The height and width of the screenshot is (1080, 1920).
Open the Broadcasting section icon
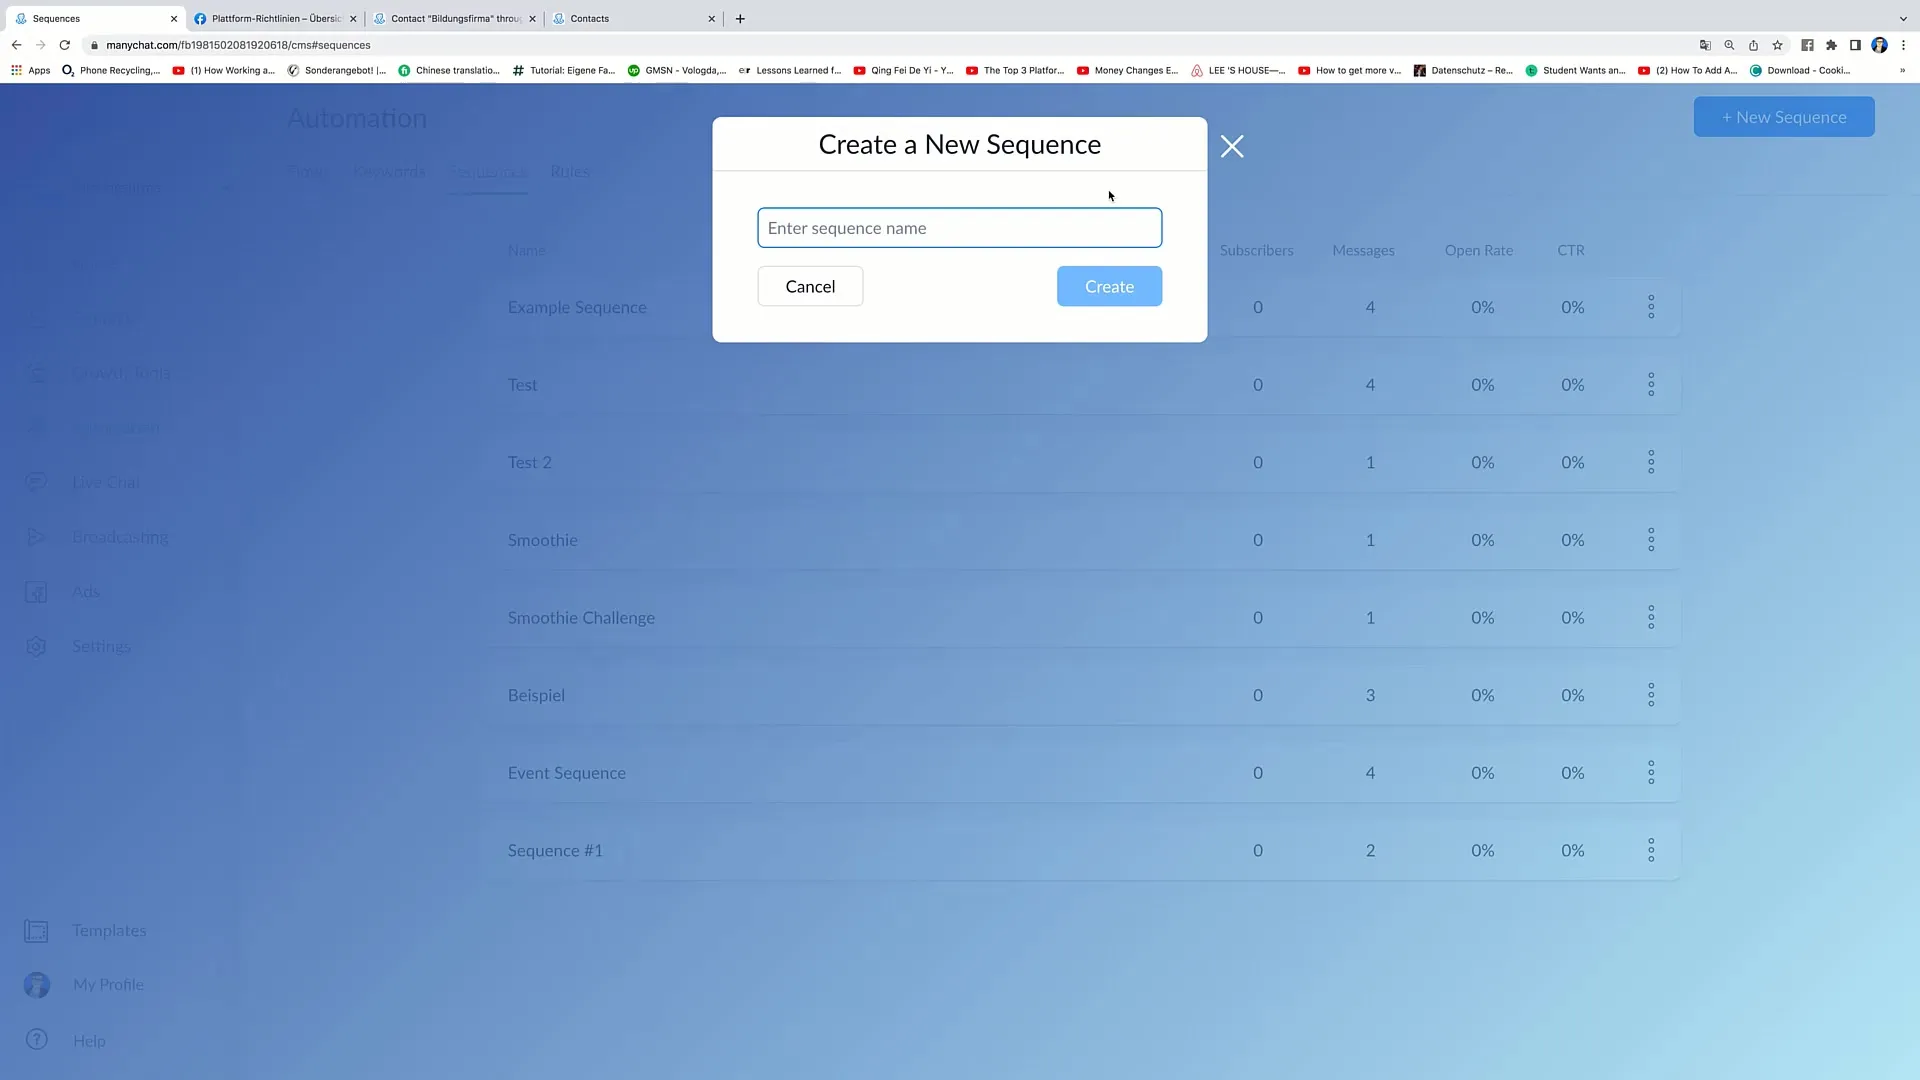click(x=34, y=537)
